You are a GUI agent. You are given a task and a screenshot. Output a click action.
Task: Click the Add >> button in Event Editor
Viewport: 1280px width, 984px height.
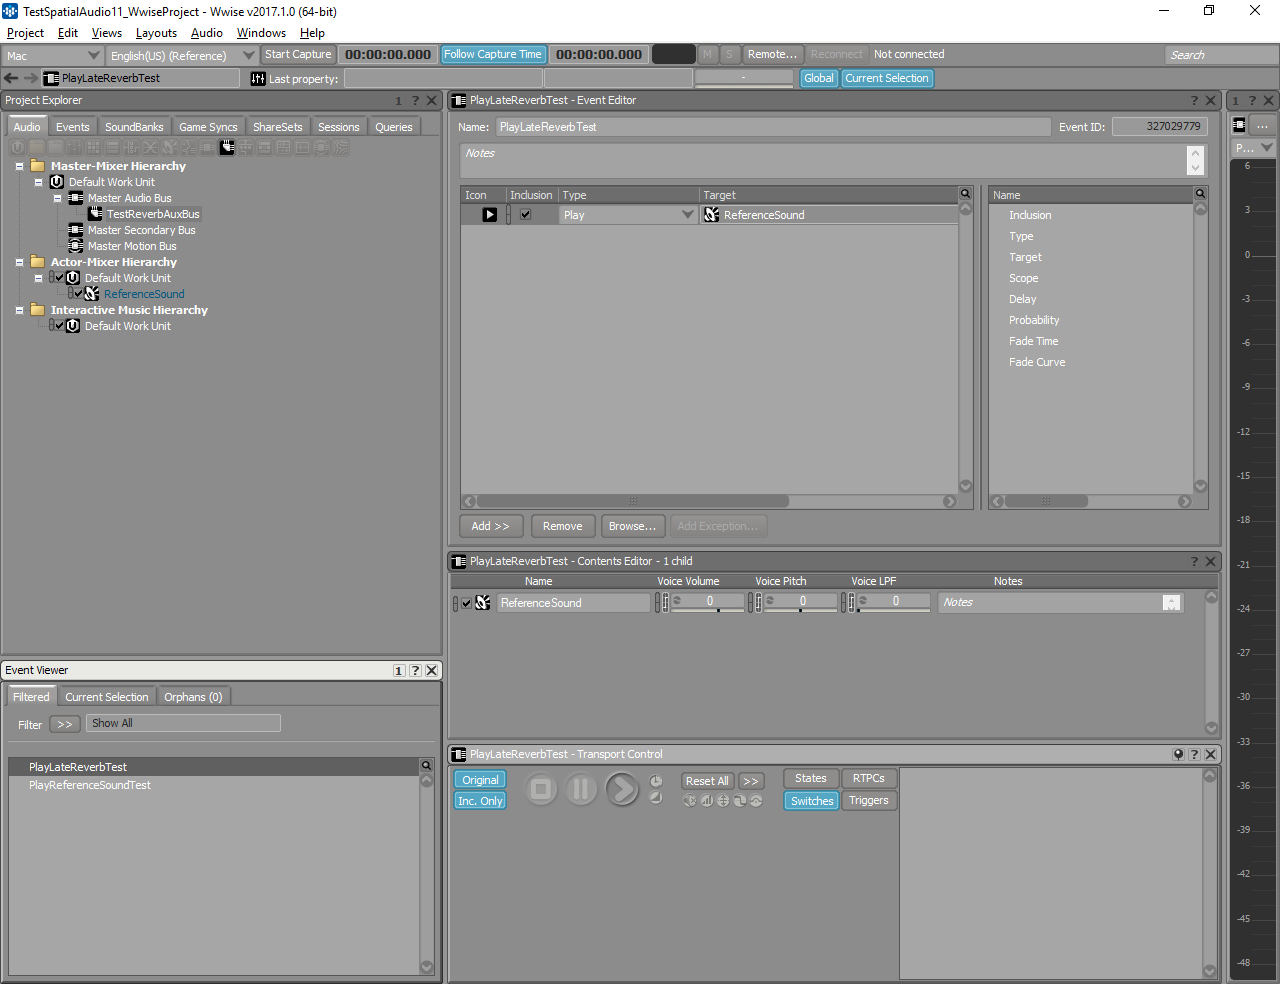click(490, 526)
